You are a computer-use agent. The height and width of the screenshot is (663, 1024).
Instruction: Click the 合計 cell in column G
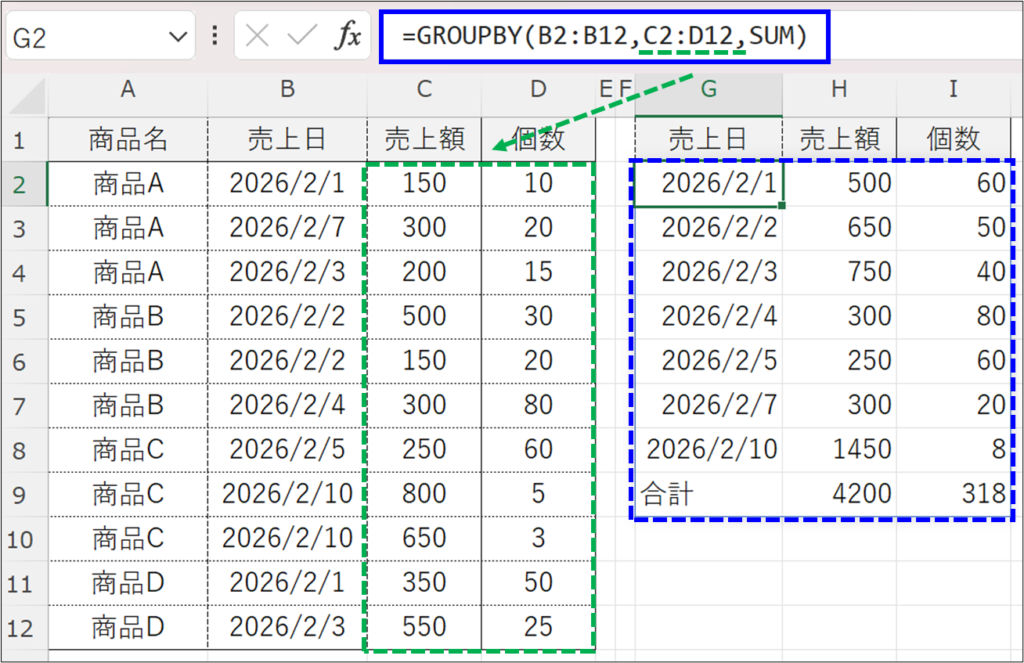(708, 494)
